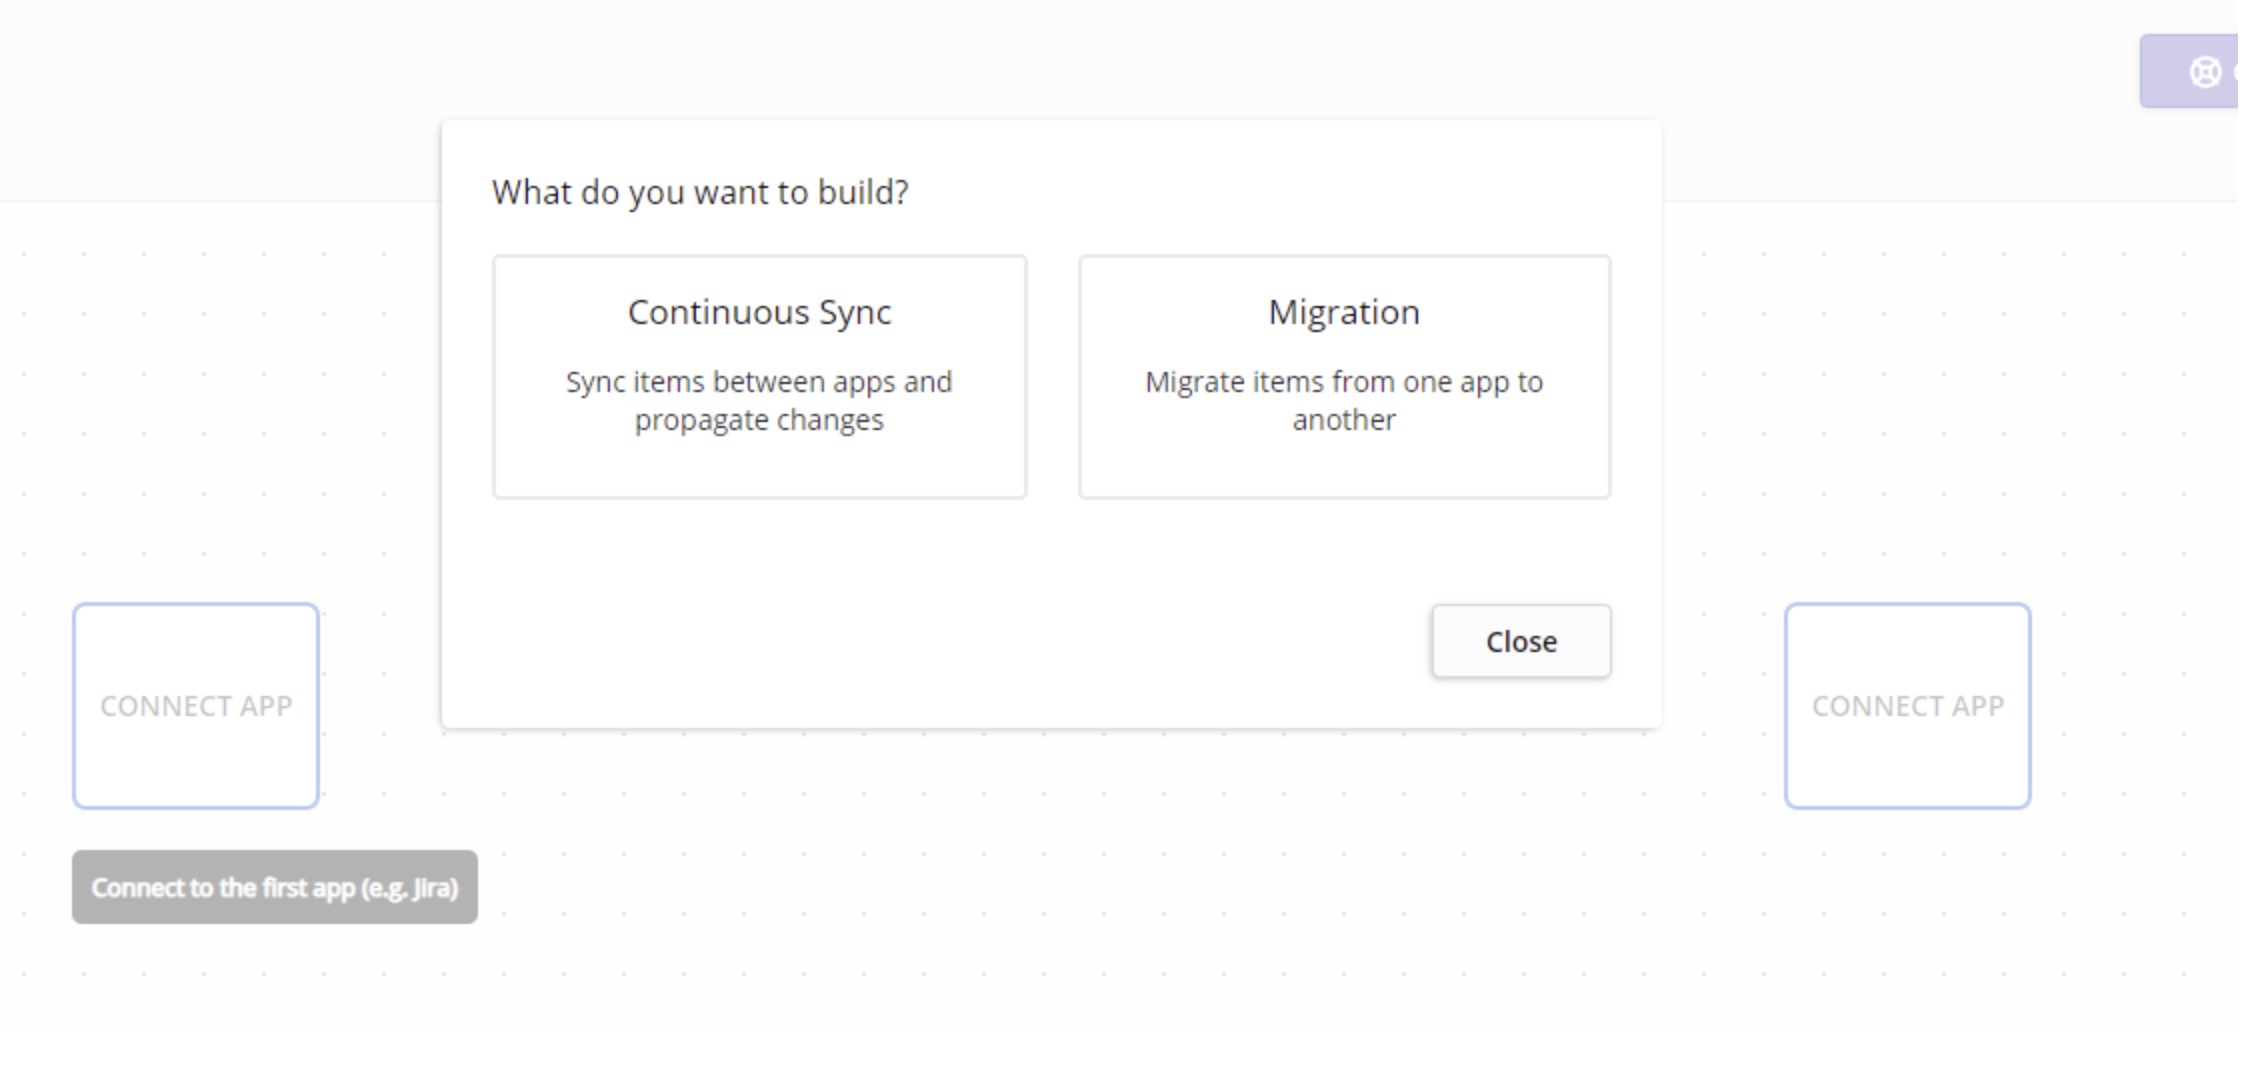Click the Migration heading
Screen dimensions: 2242x1078
(1344, 312)
